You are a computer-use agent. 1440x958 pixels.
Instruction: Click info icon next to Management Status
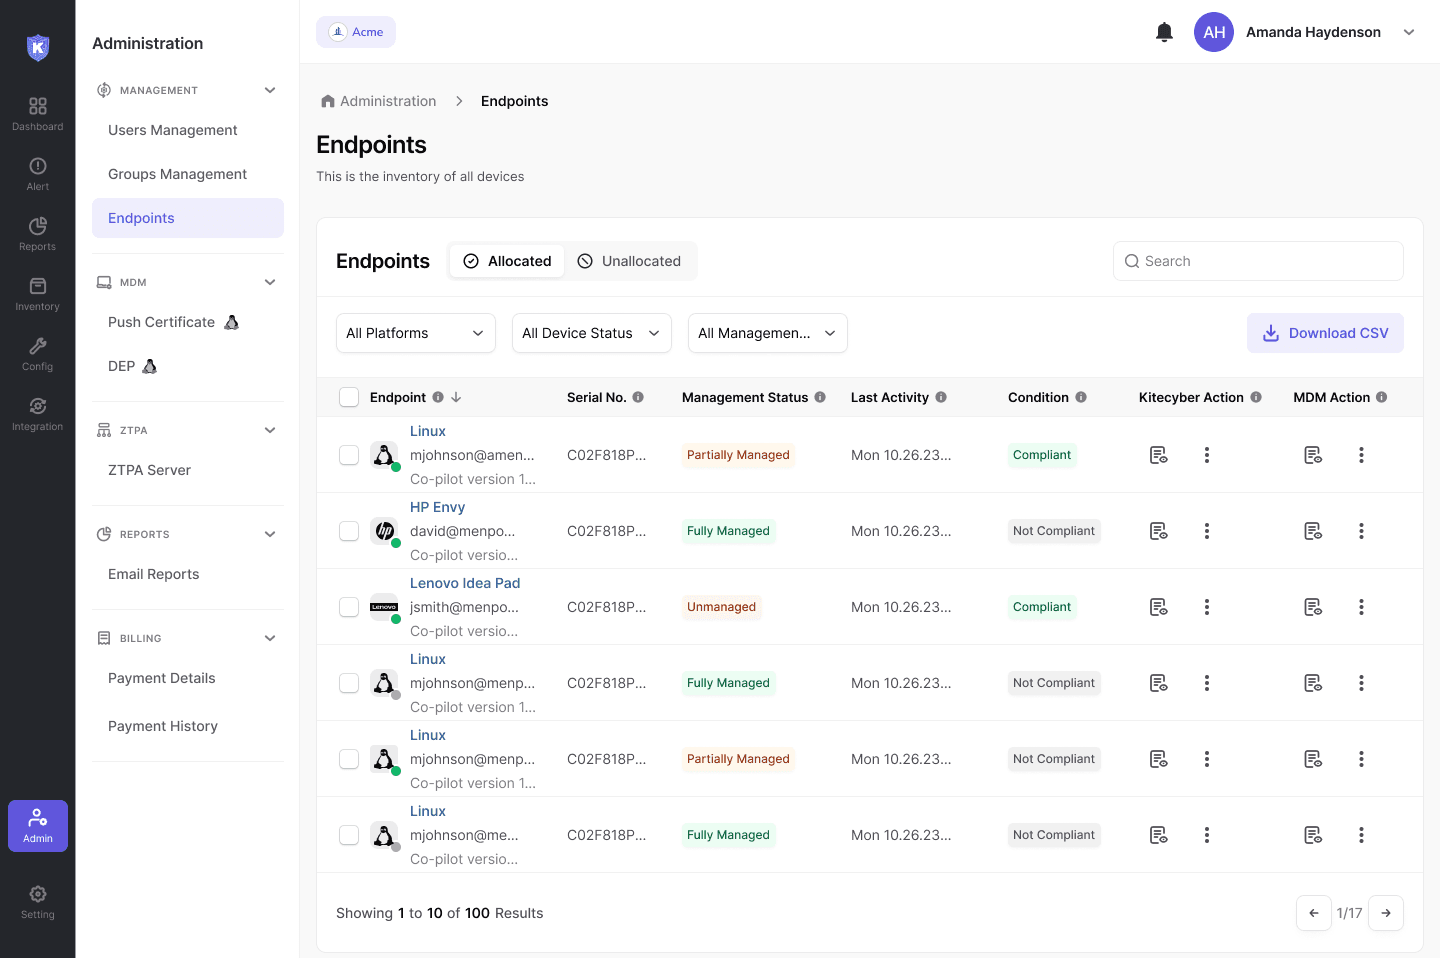tap(820, 397)
